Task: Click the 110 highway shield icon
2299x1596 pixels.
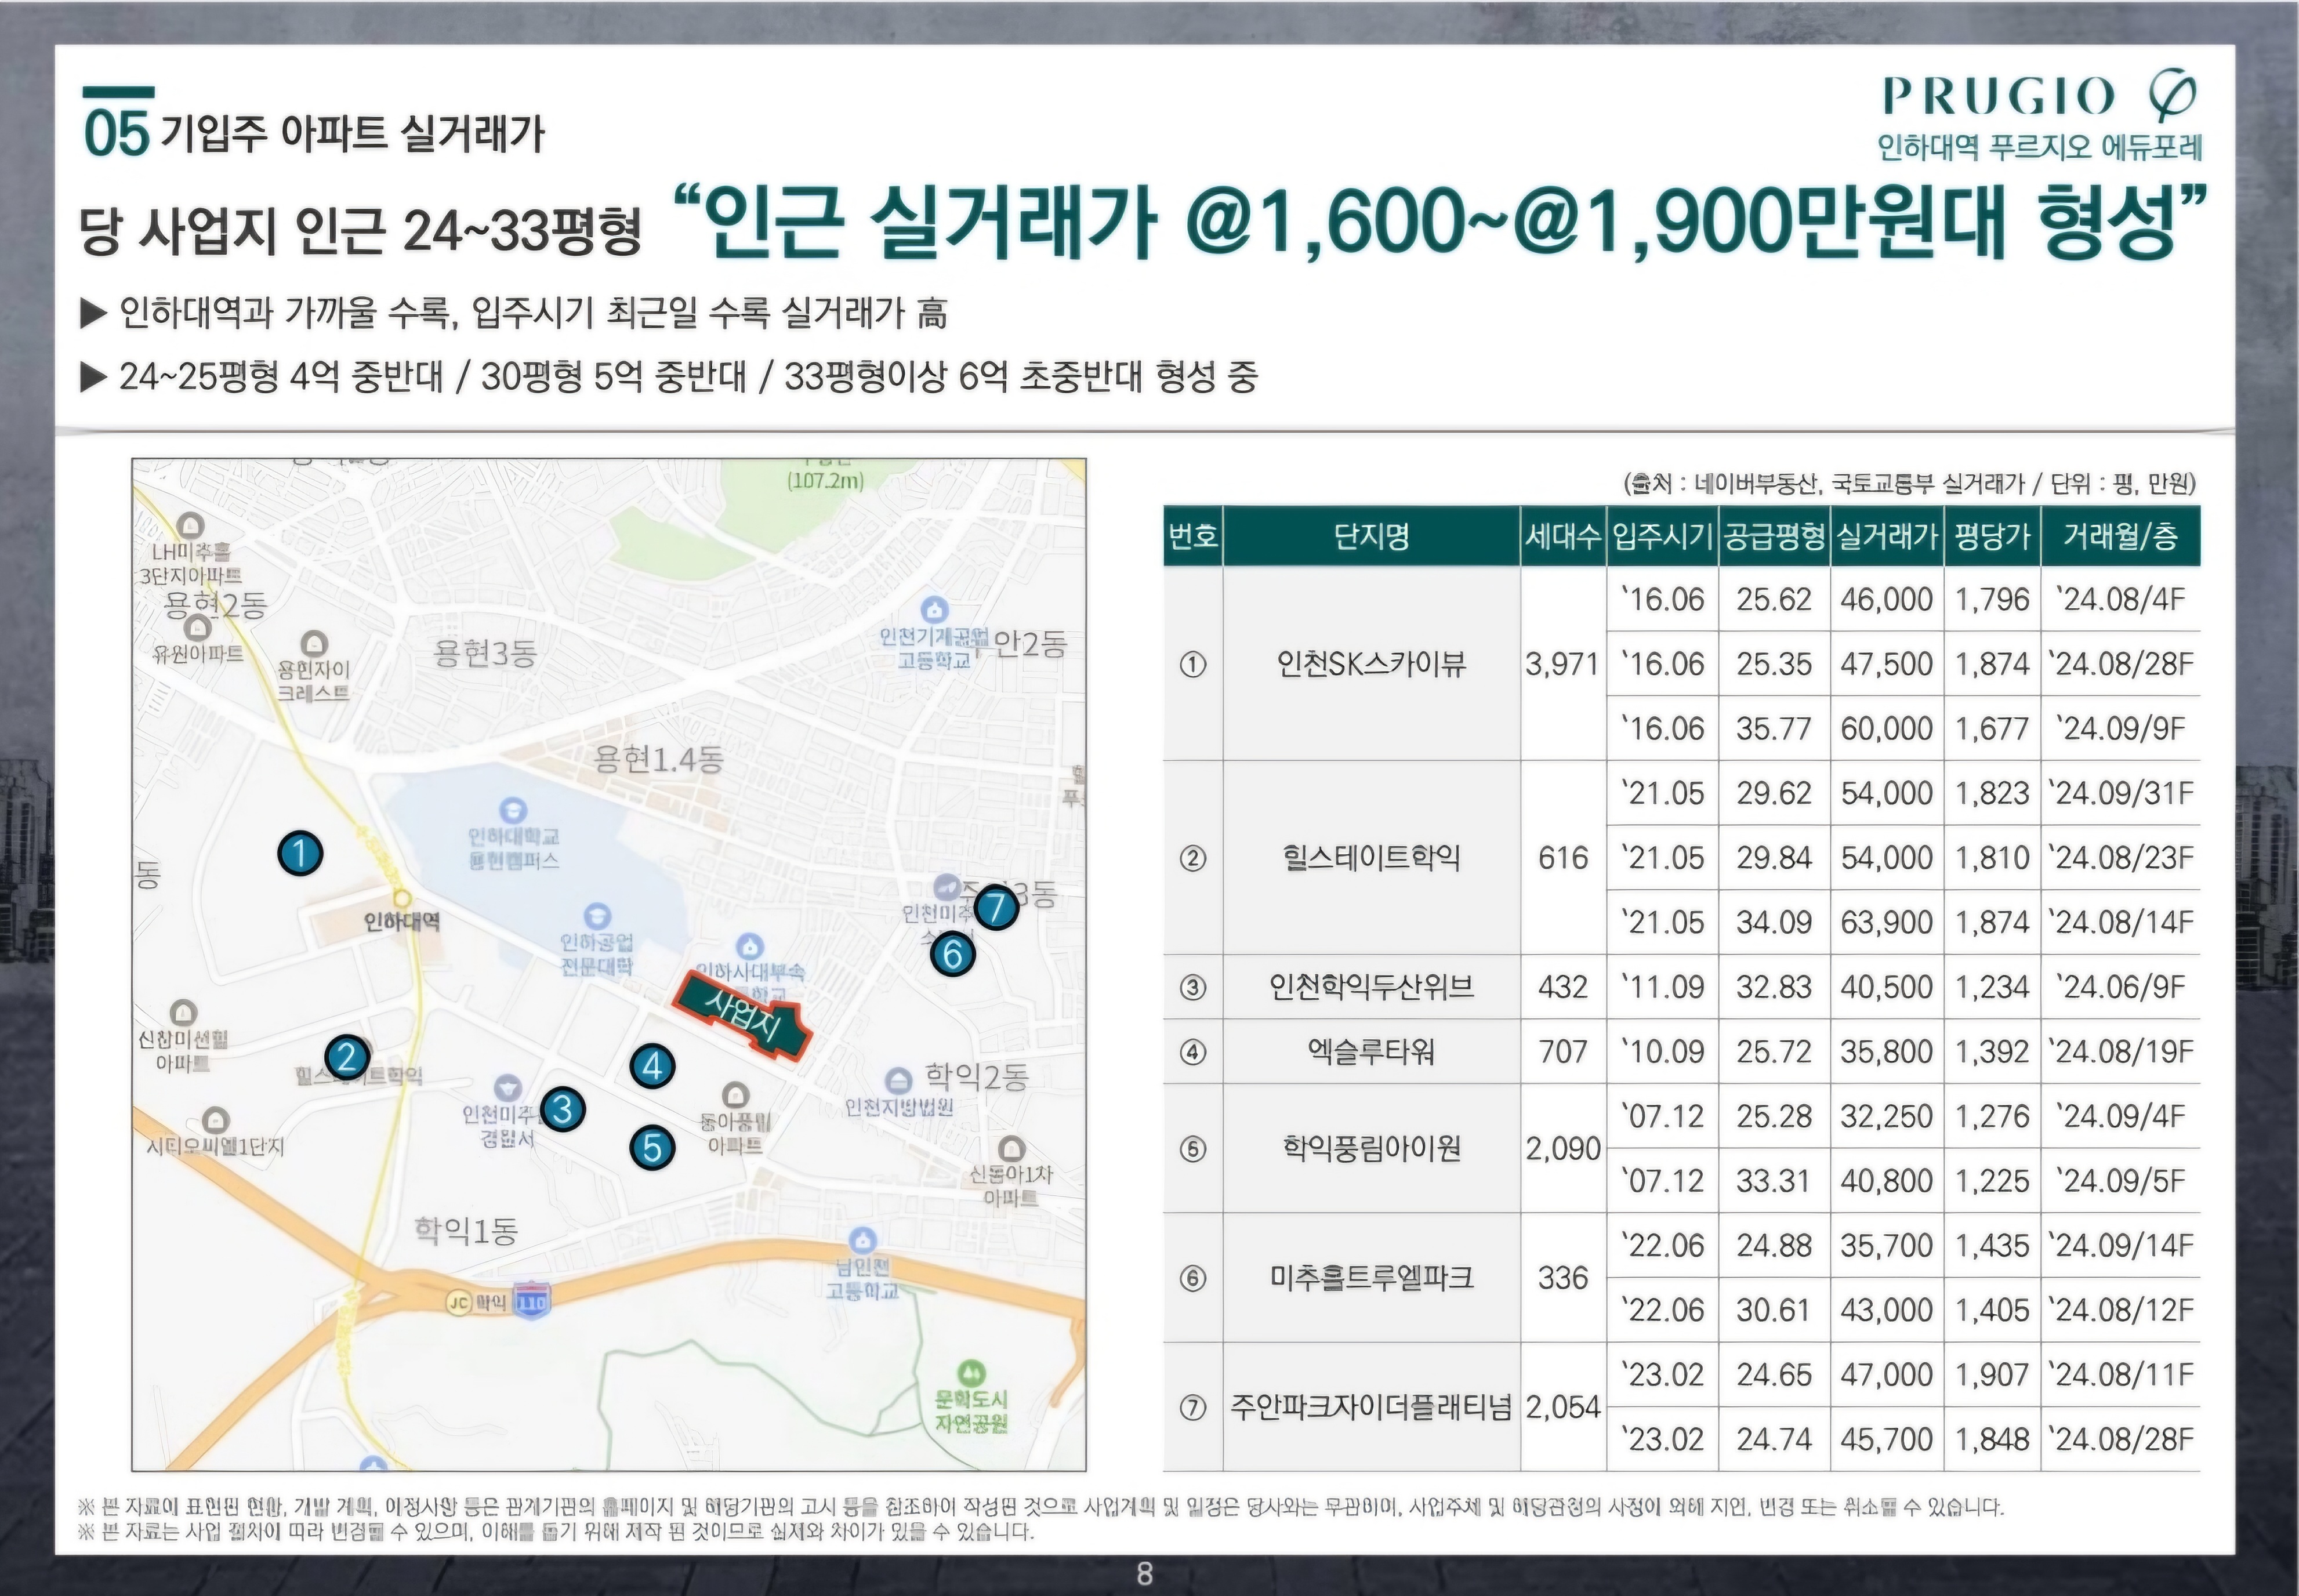Action: pyautogui.click(x=531, y=1301)
